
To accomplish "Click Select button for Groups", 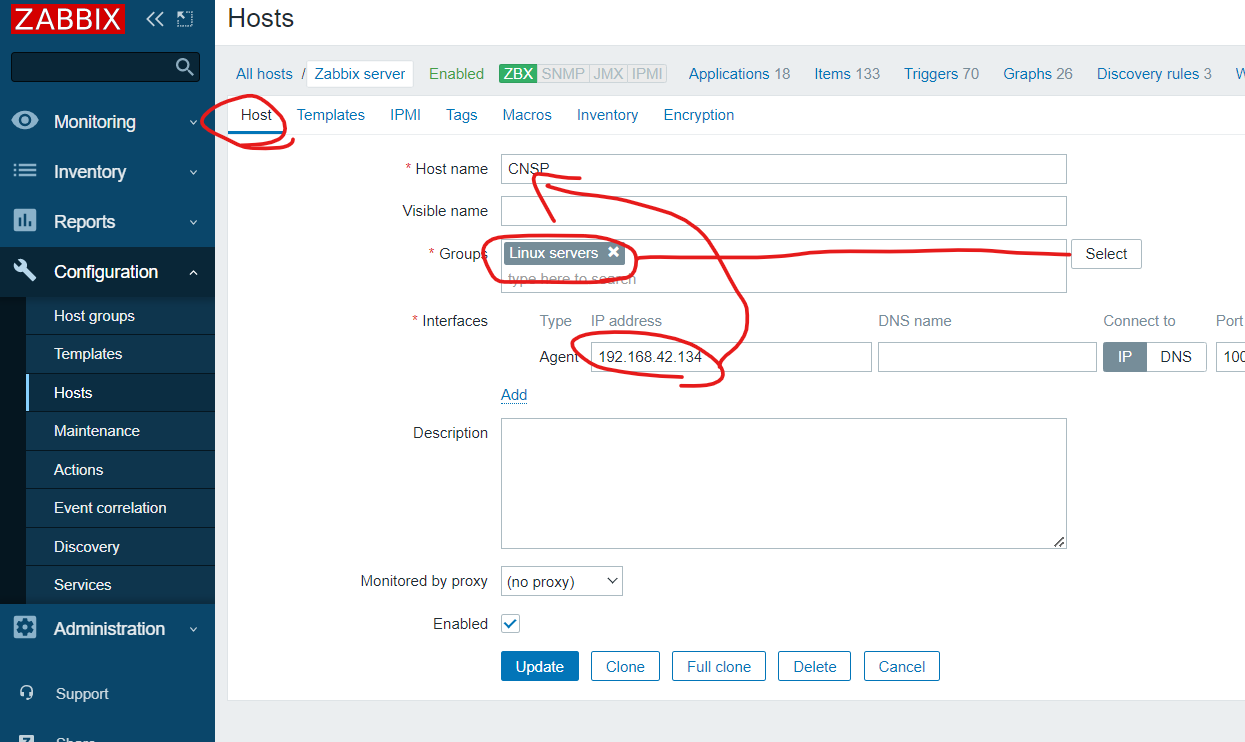I will tap(1106, 254).
